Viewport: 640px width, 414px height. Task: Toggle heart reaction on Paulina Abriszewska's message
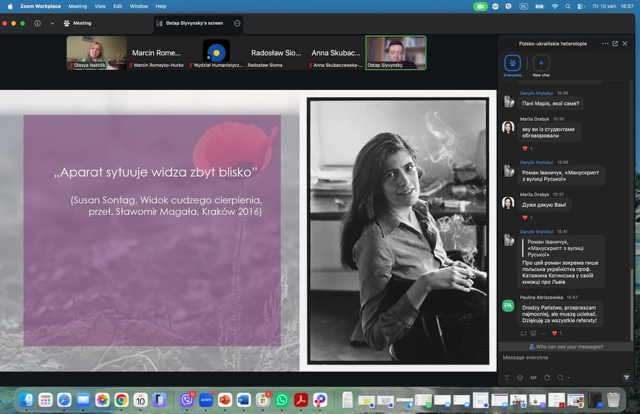(555, 333)
